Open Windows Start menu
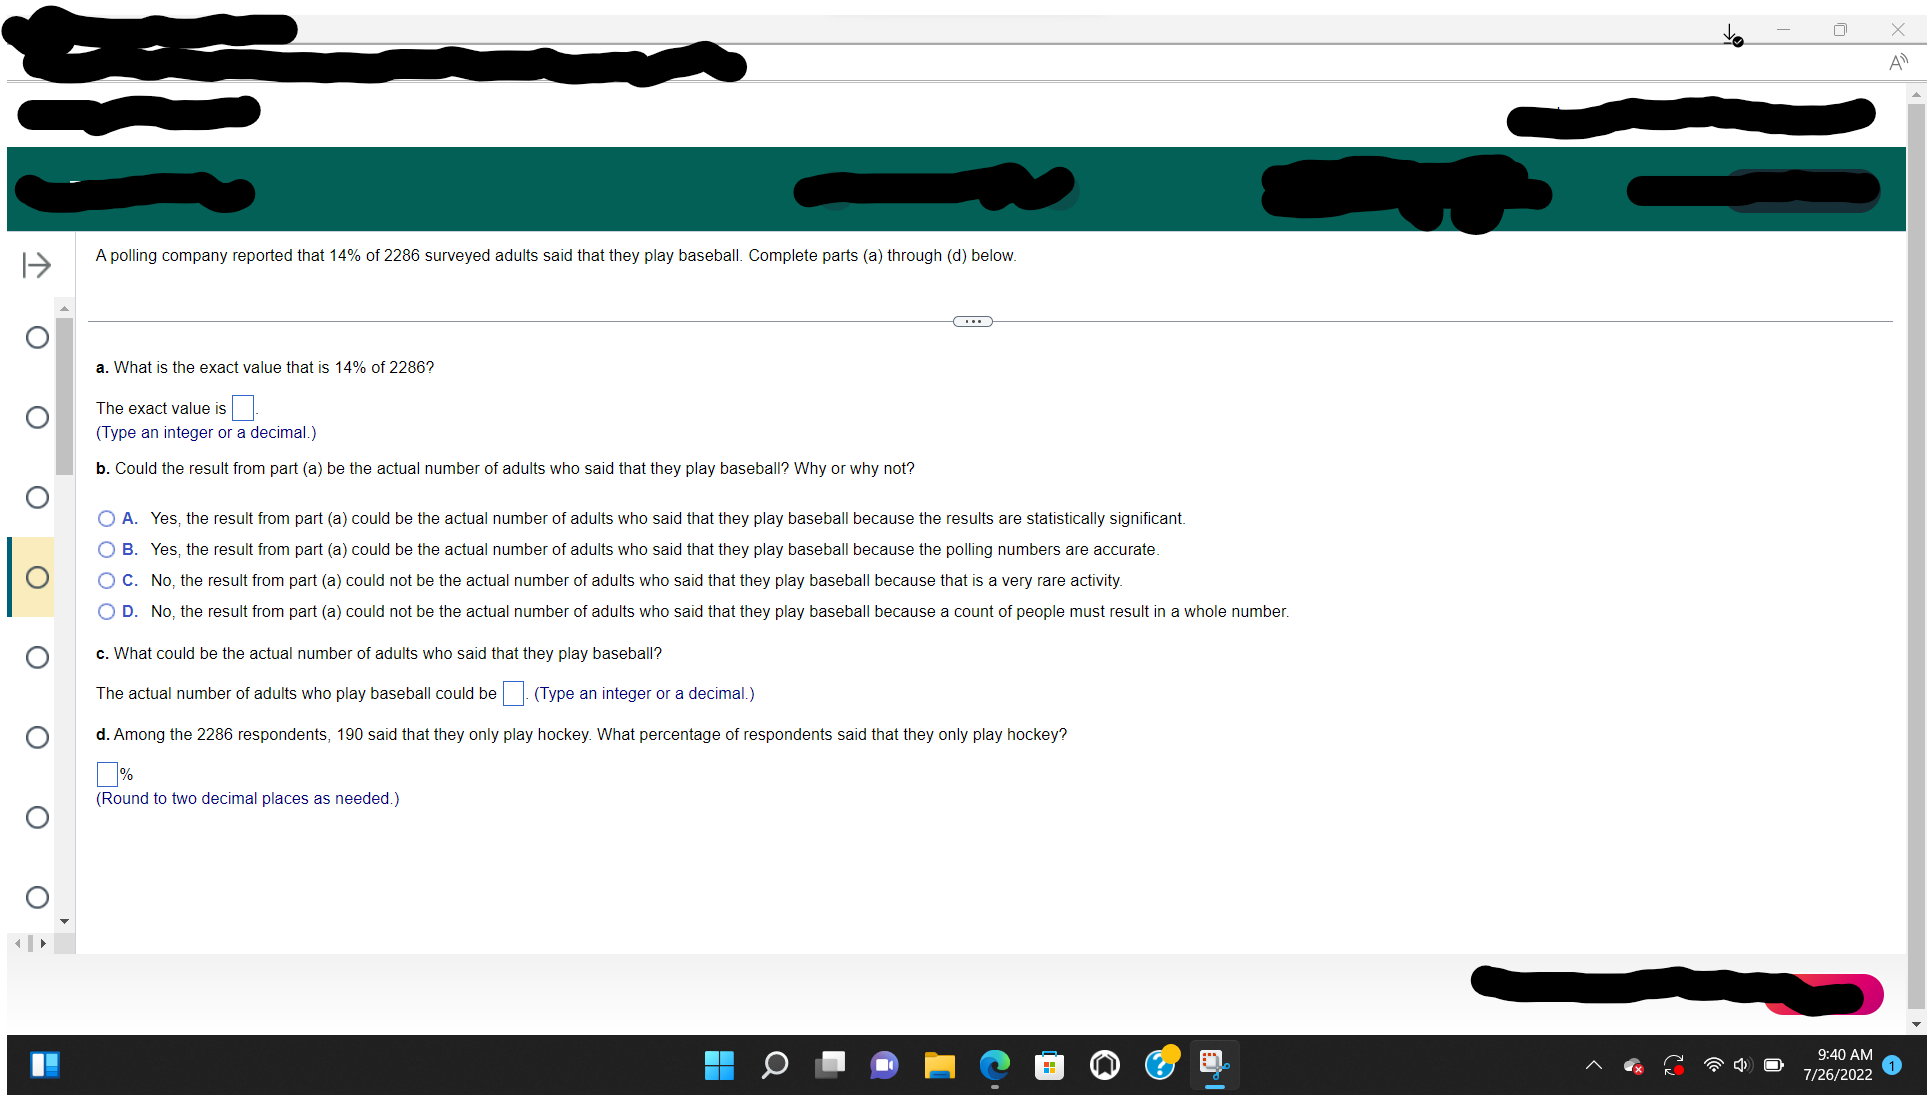 click(719, 1065)
